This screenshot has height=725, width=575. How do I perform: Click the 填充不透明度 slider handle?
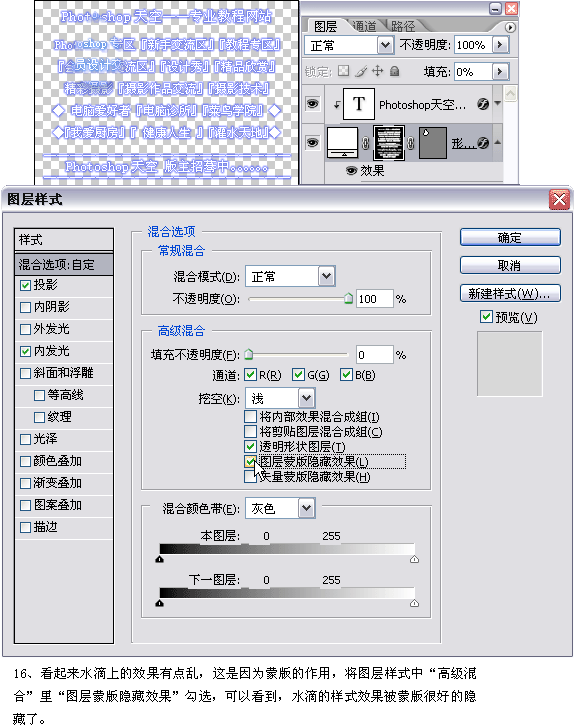[x=249, y=355]
